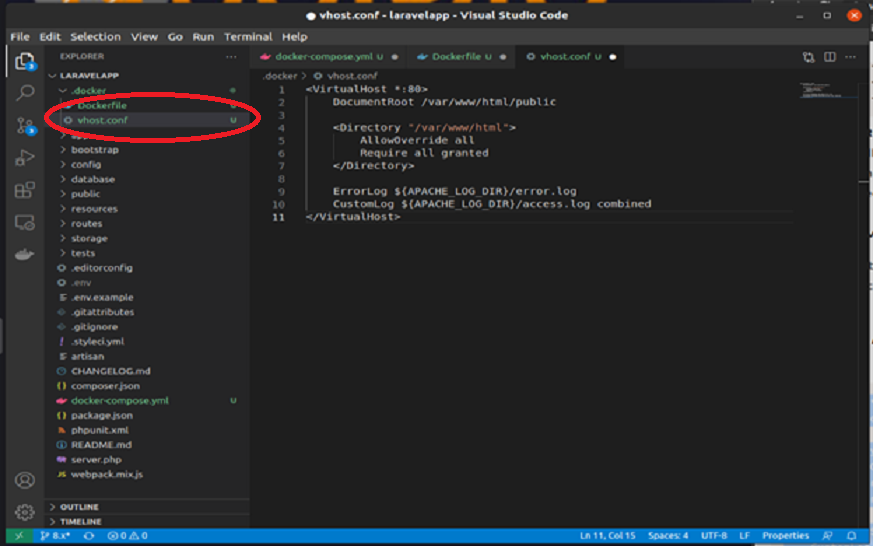Open the Accounts icon
The height and width of the screenshot is (546, 873).
click(24, 480)
